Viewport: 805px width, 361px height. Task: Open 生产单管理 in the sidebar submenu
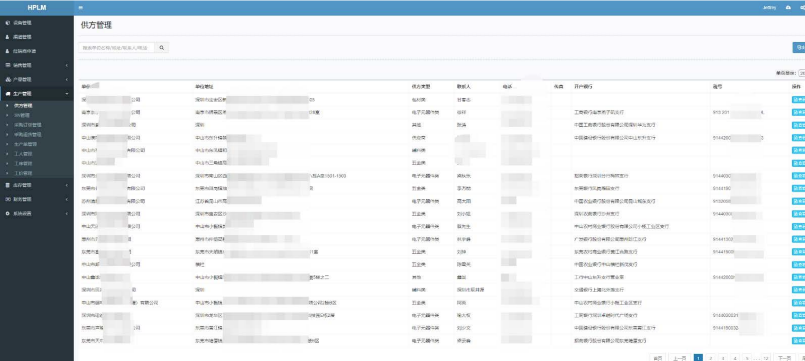(x=25, y=144)
